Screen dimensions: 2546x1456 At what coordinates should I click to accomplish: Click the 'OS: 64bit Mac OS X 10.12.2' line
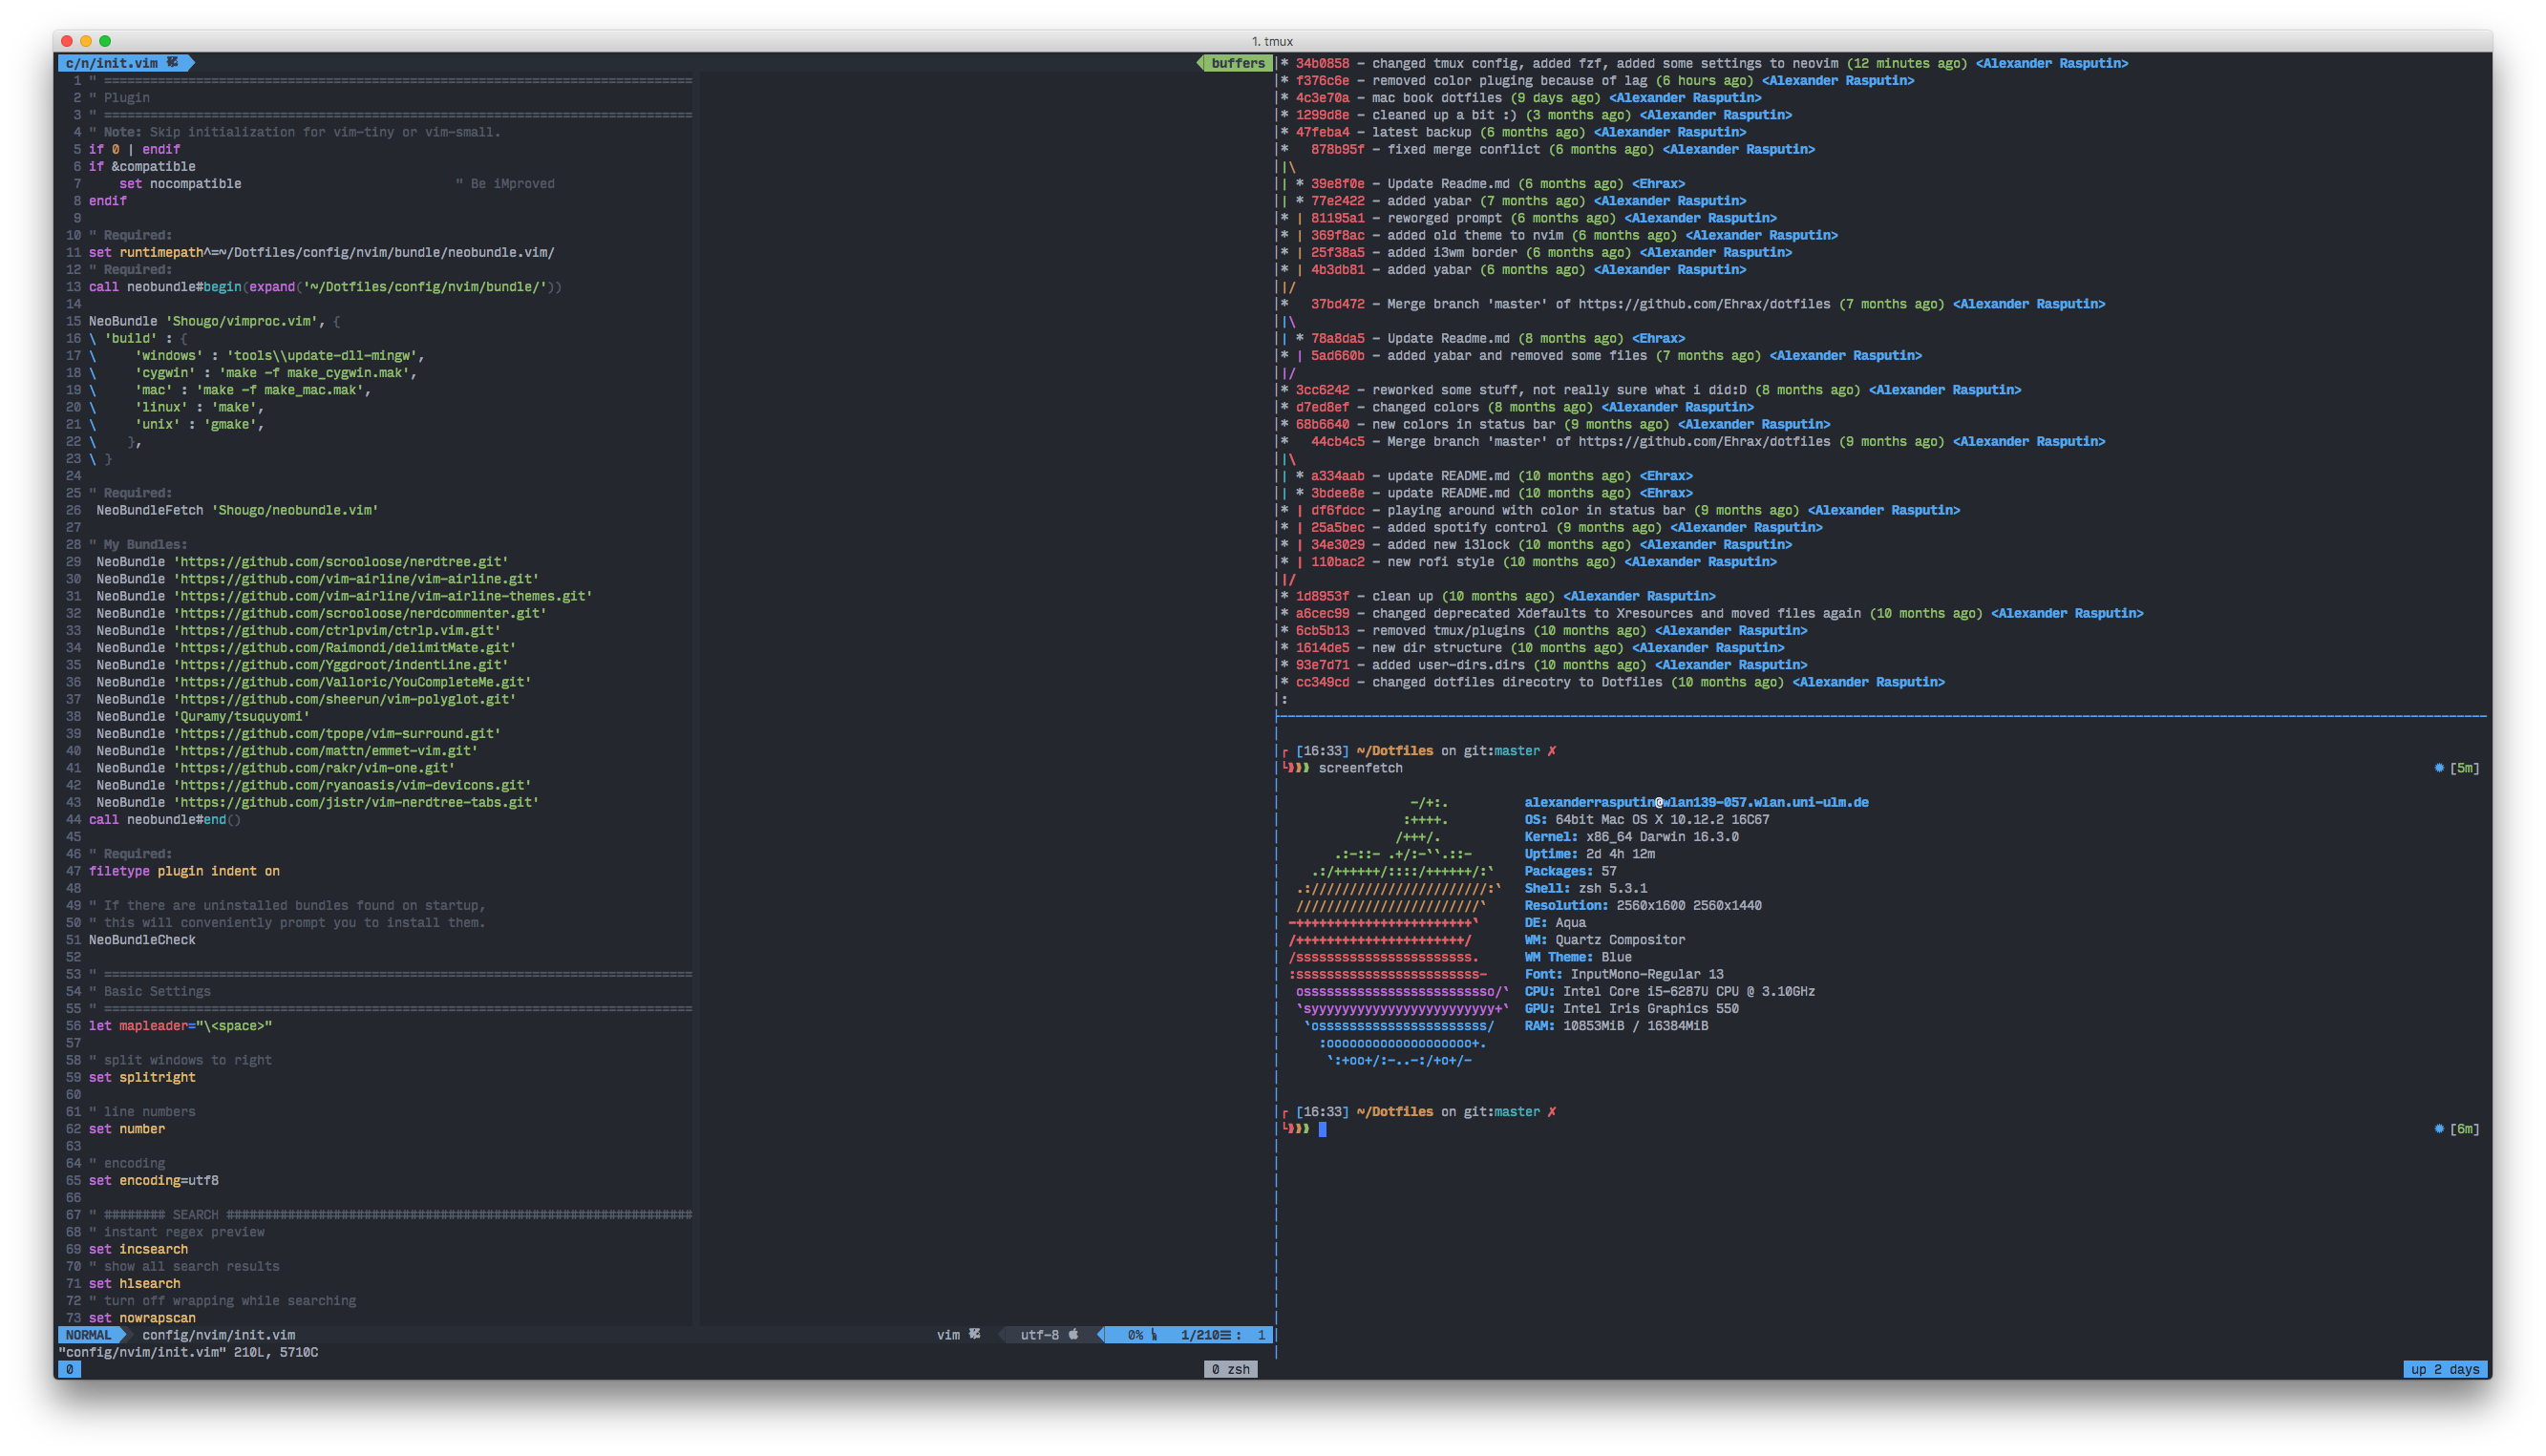[1646, 820]
